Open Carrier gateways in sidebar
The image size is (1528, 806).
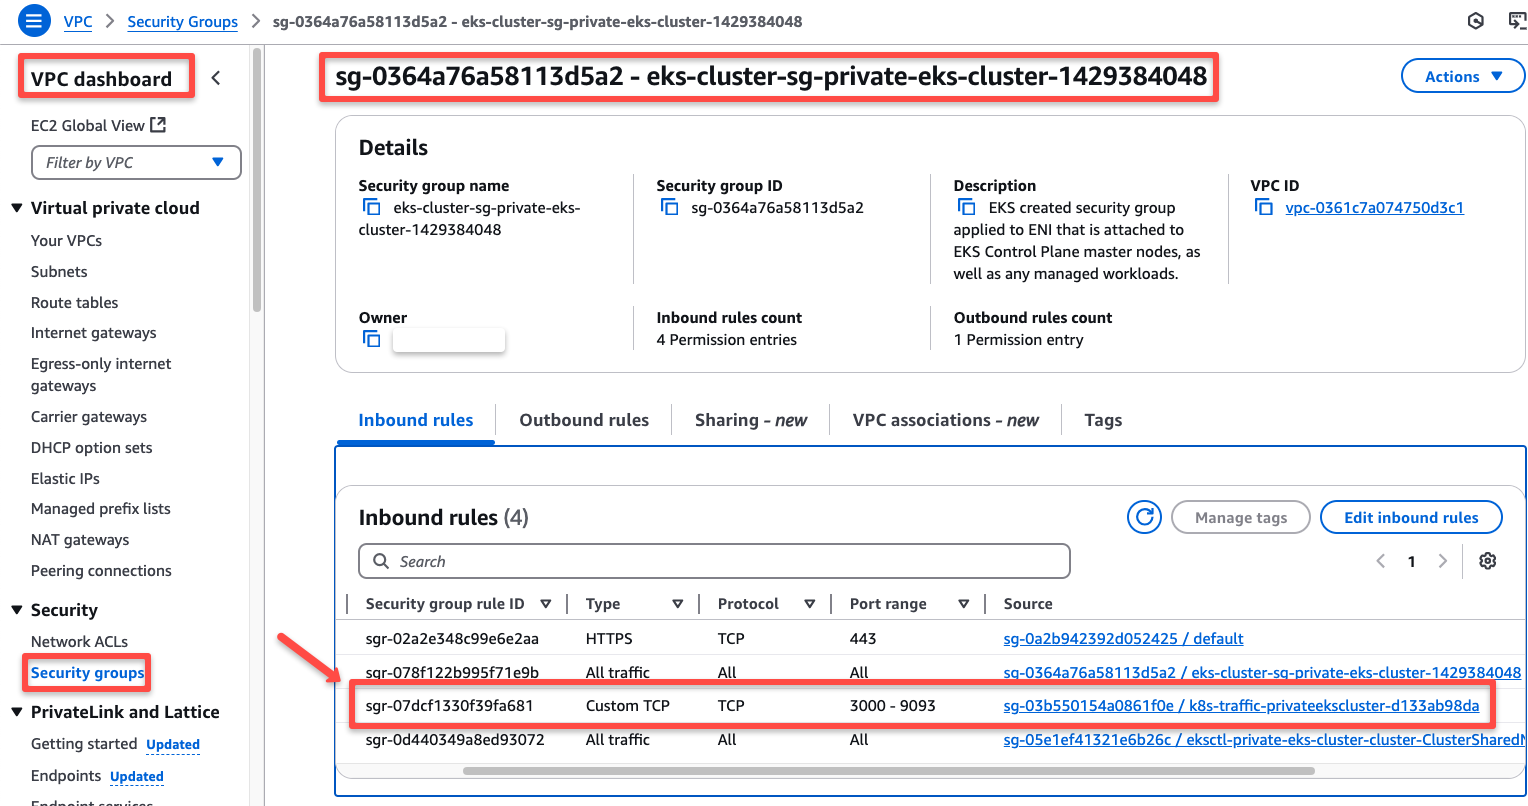pos(89,416)
